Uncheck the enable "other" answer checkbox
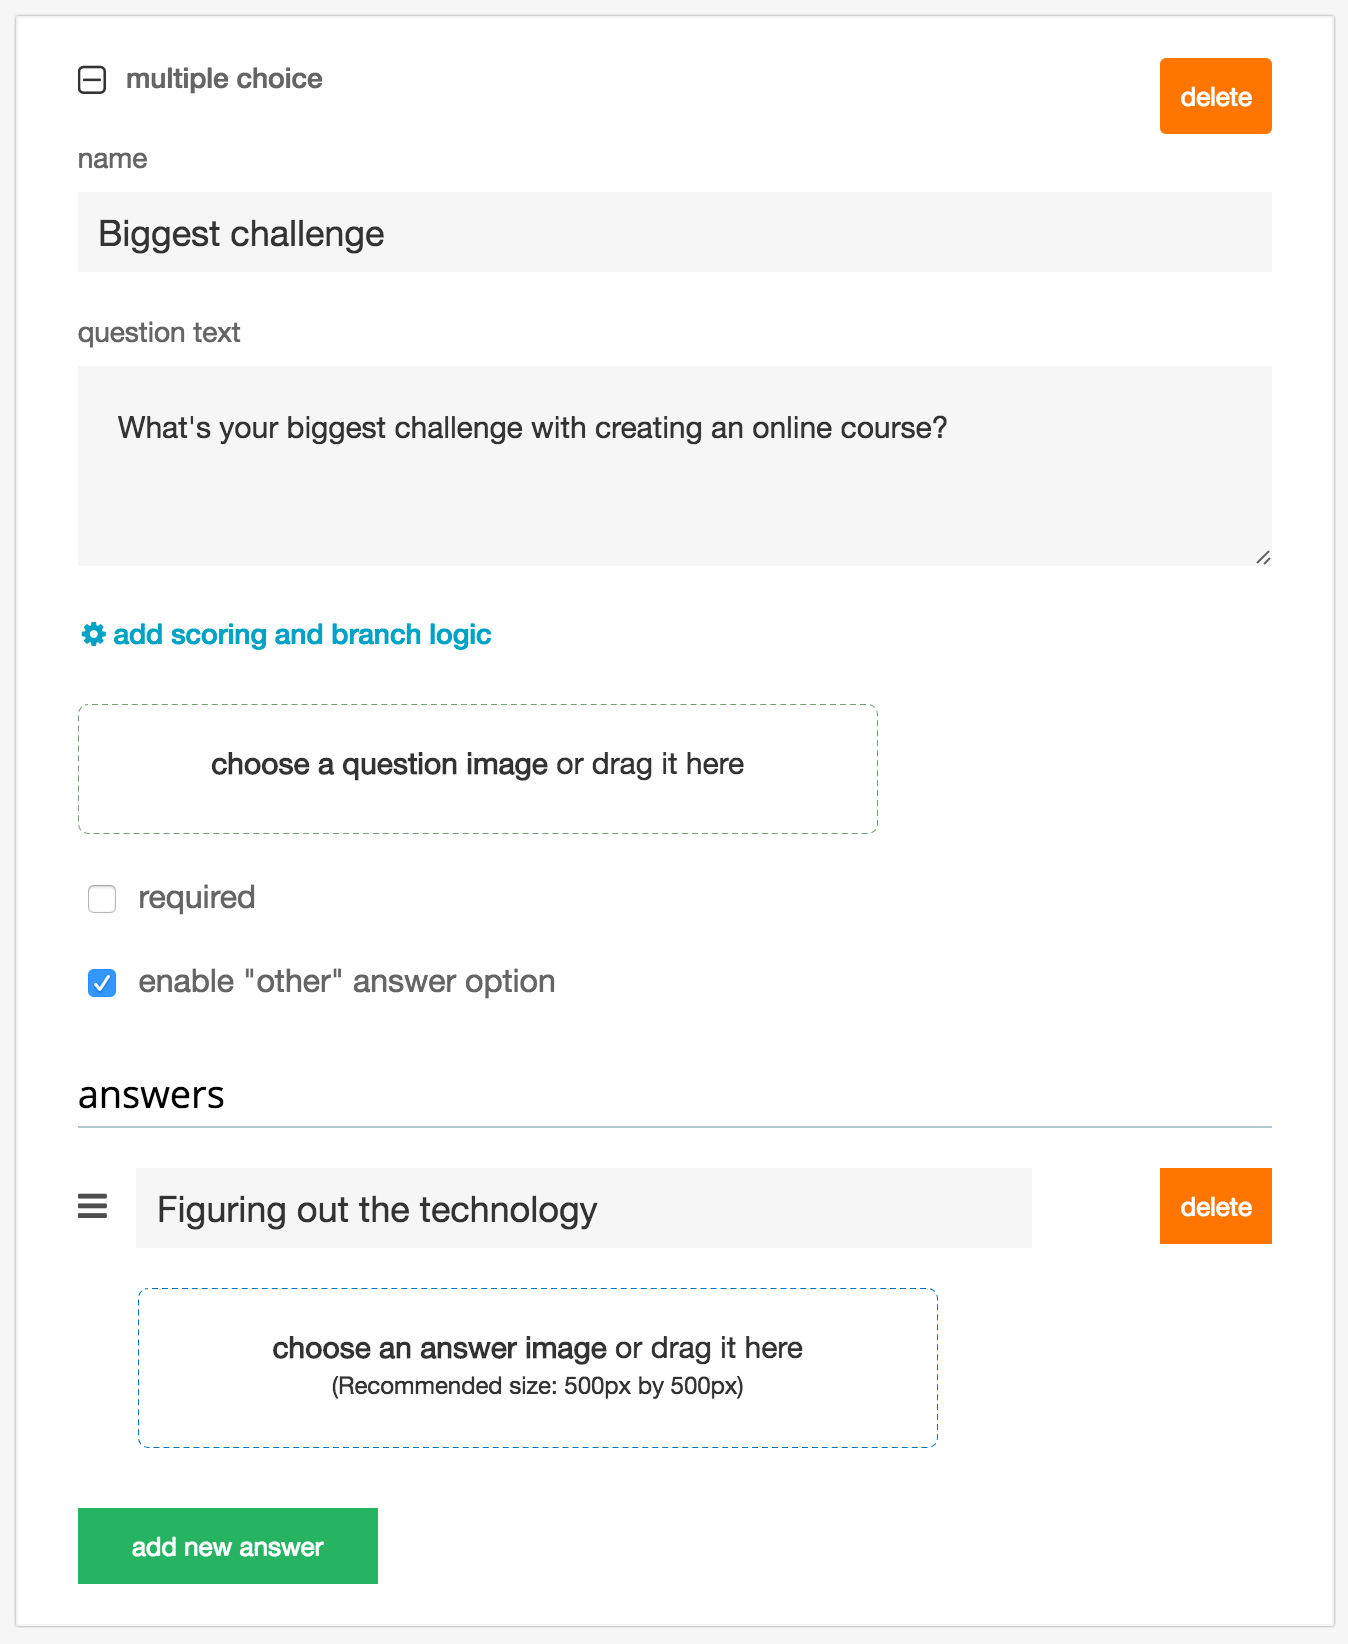 coord(102,983)
